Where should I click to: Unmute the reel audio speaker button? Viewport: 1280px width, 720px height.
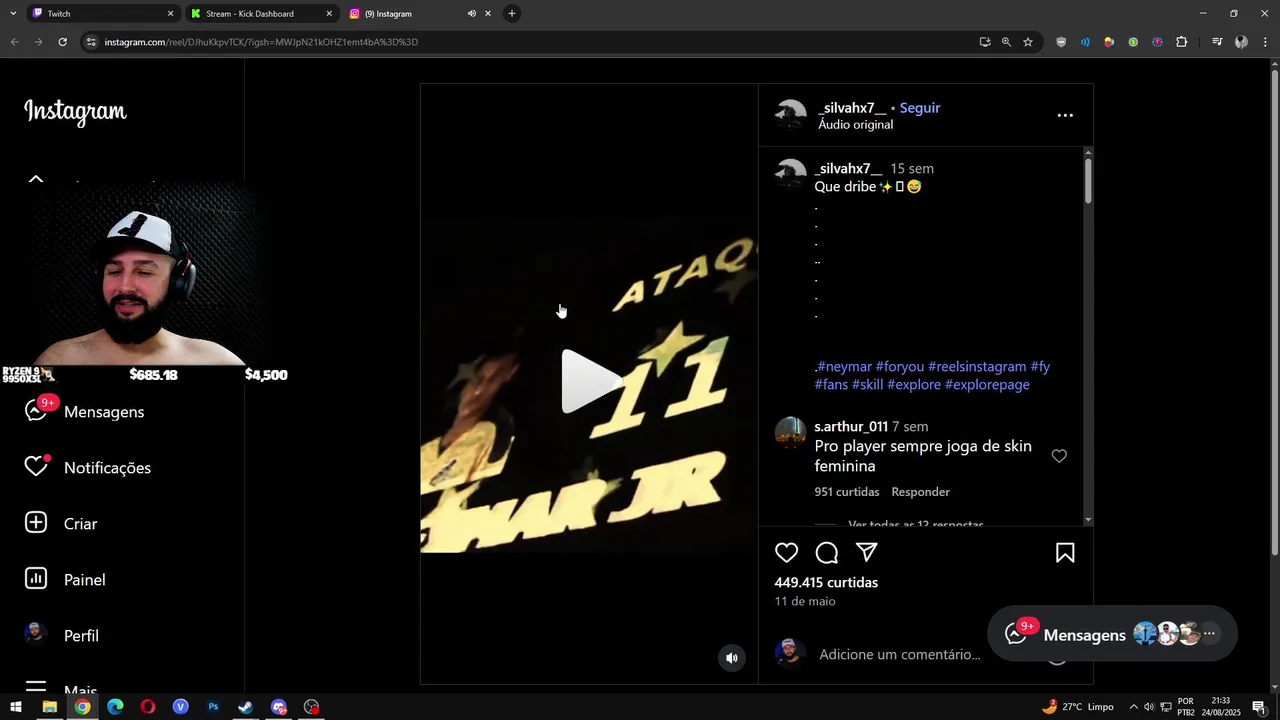tap(732, 657)
